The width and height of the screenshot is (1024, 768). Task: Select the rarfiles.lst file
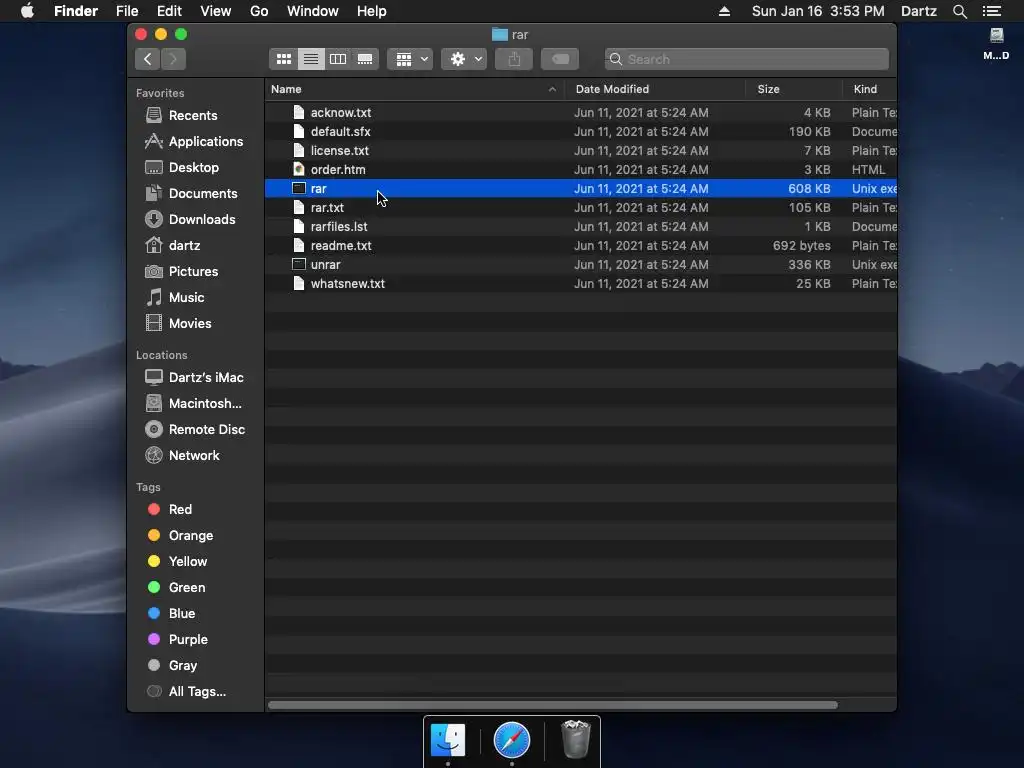click(581, 227)
